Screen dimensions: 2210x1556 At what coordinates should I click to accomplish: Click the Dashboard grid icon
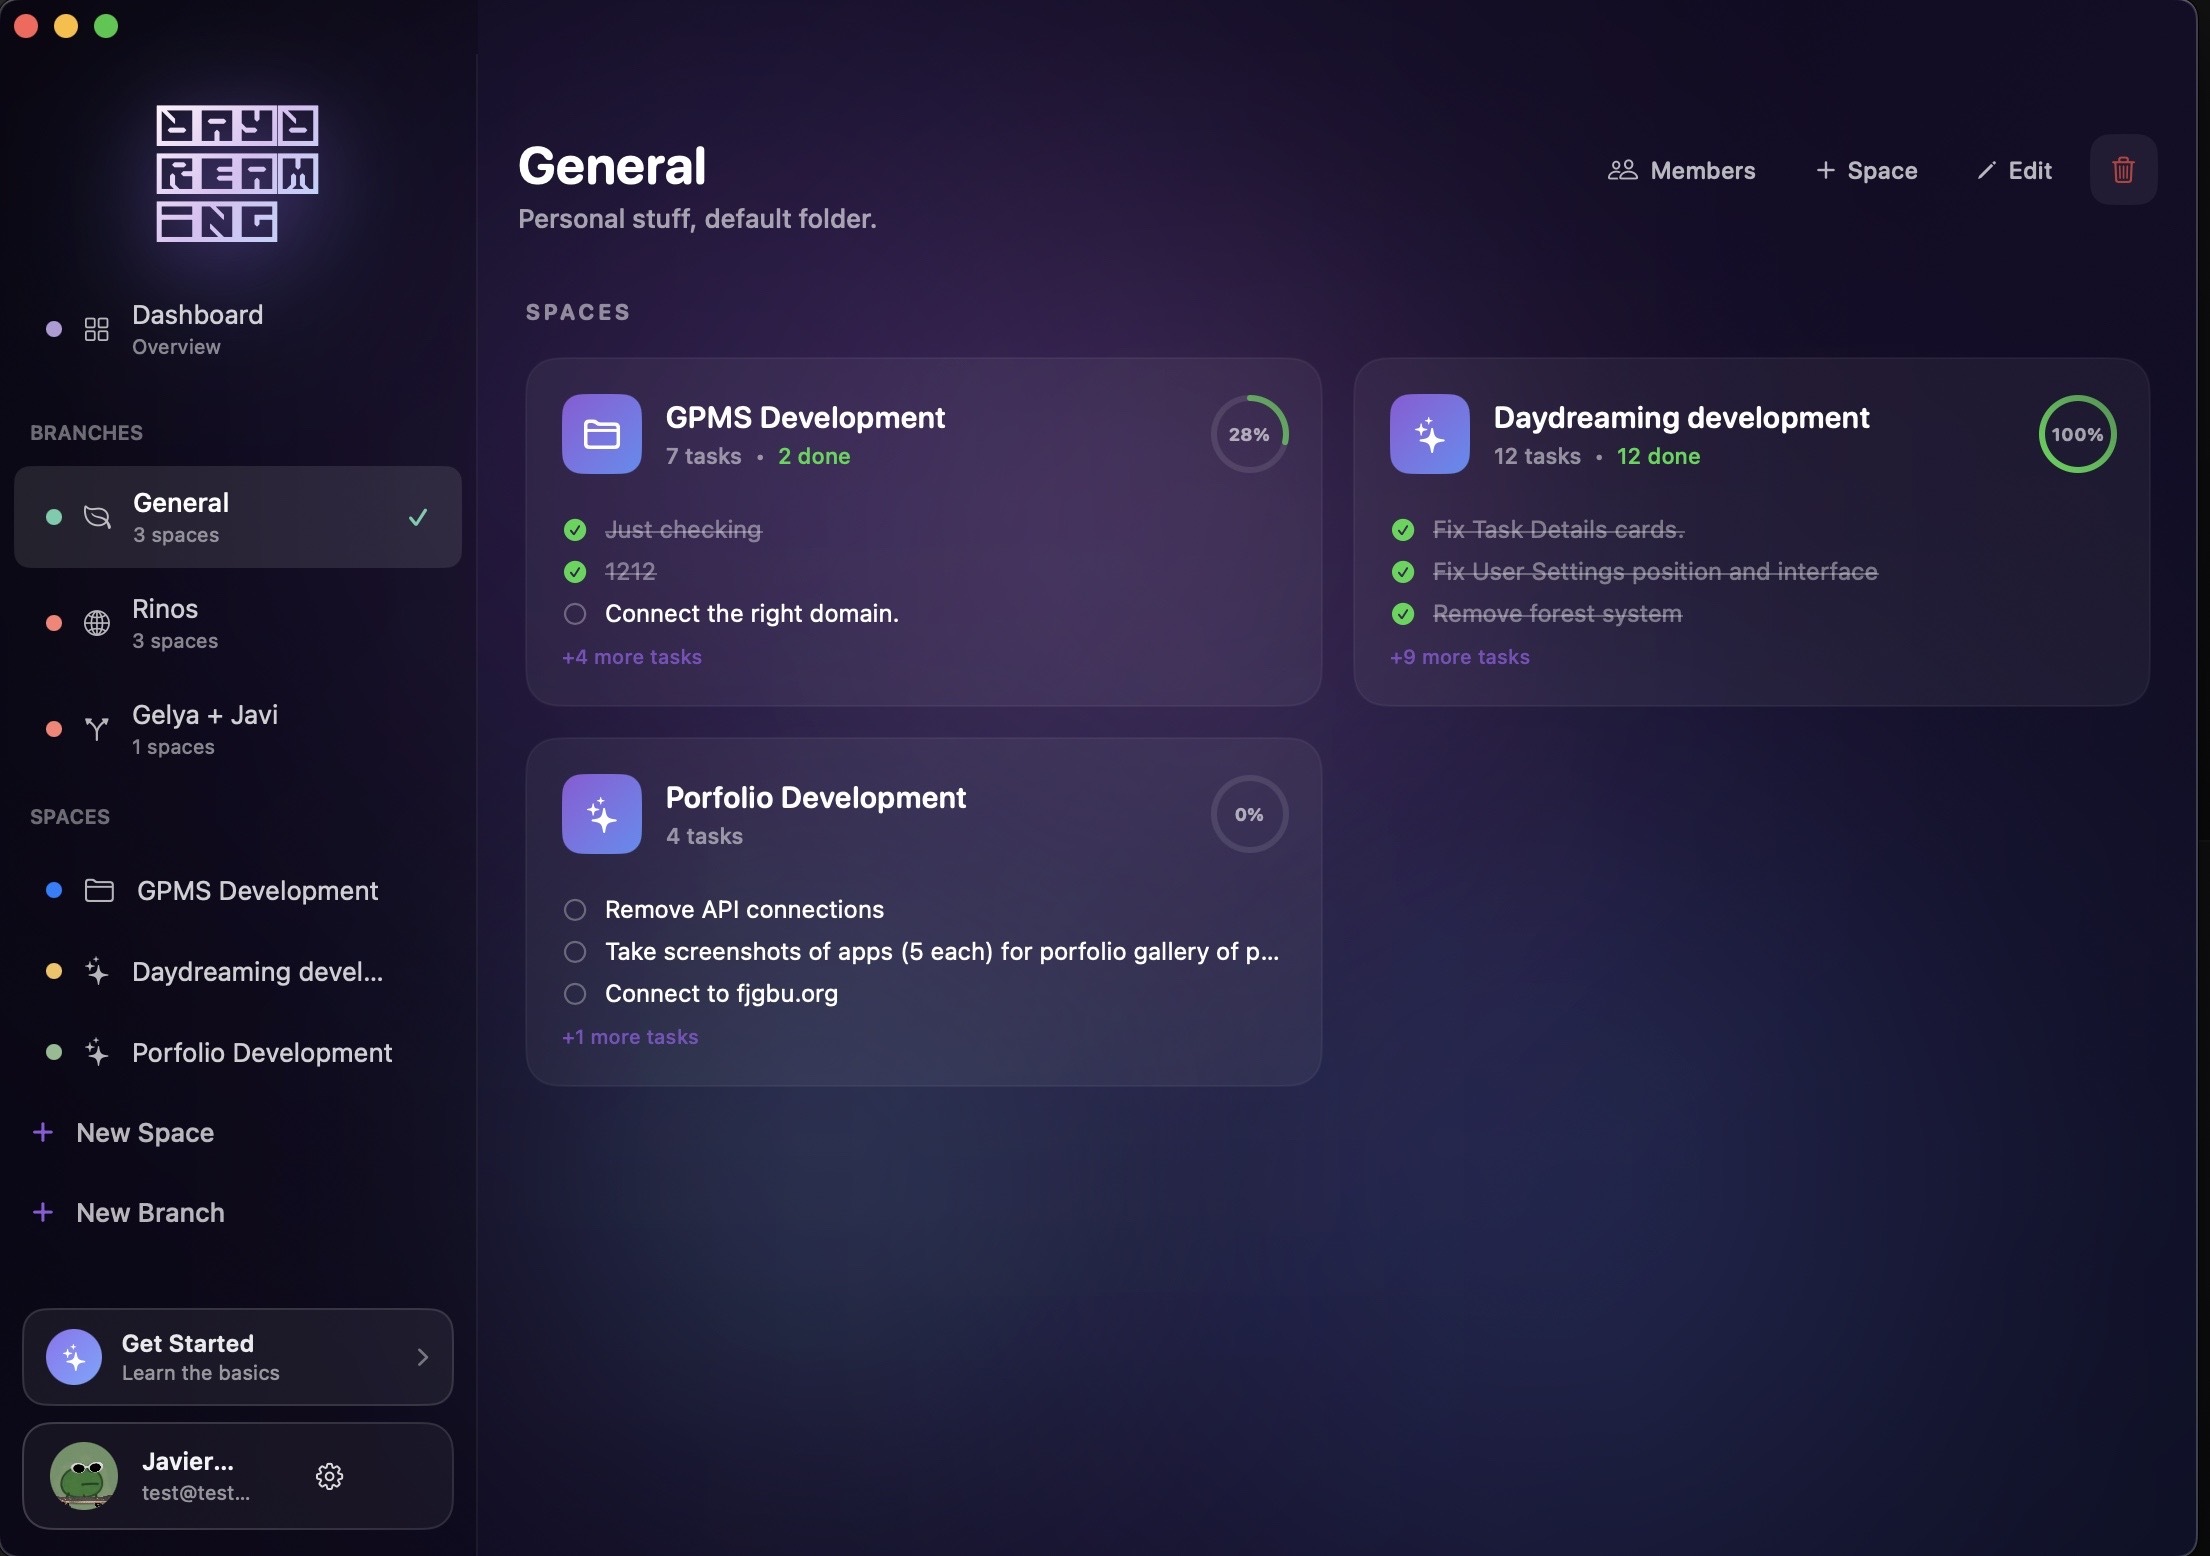pyautogui.click(x=97, y=329)
